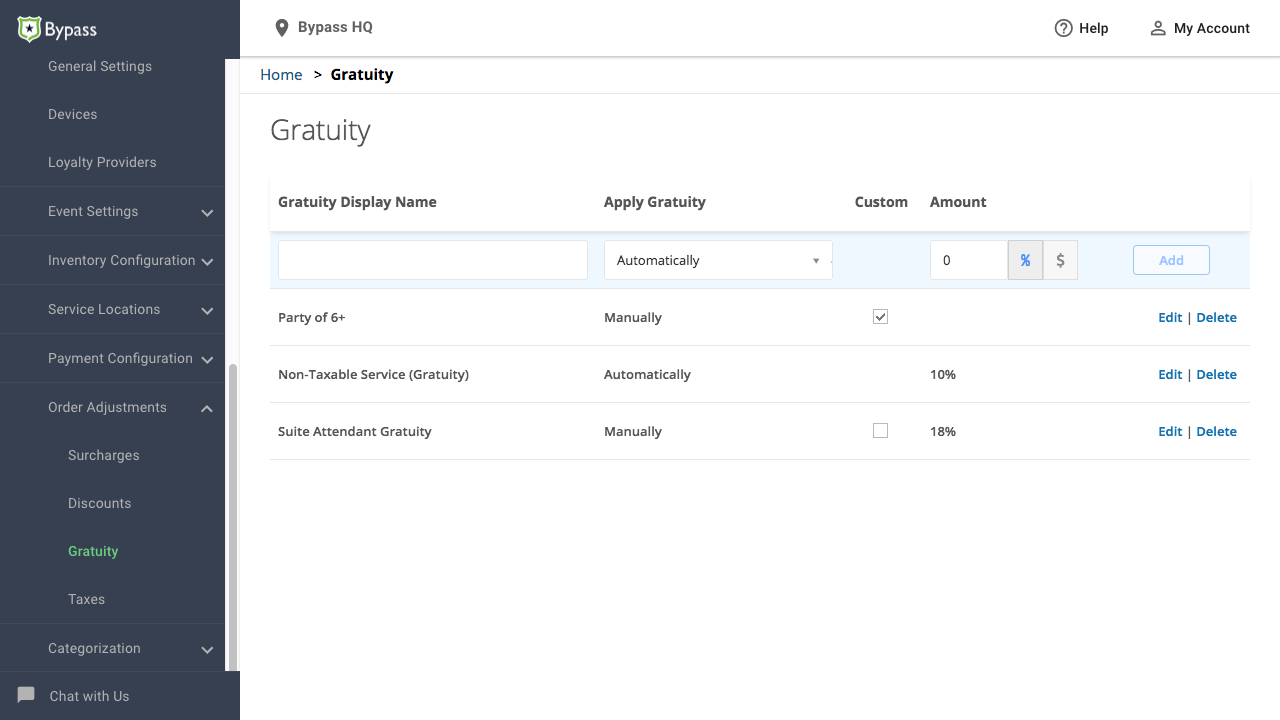Click the Non-Taxable Service (Gratuity) name
This screenshot has height=720, width=1280.
(373, 374)
